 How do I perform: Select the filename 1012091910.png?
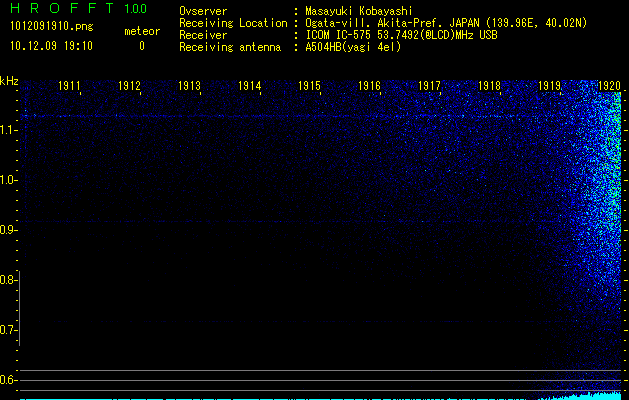point(52,26)
